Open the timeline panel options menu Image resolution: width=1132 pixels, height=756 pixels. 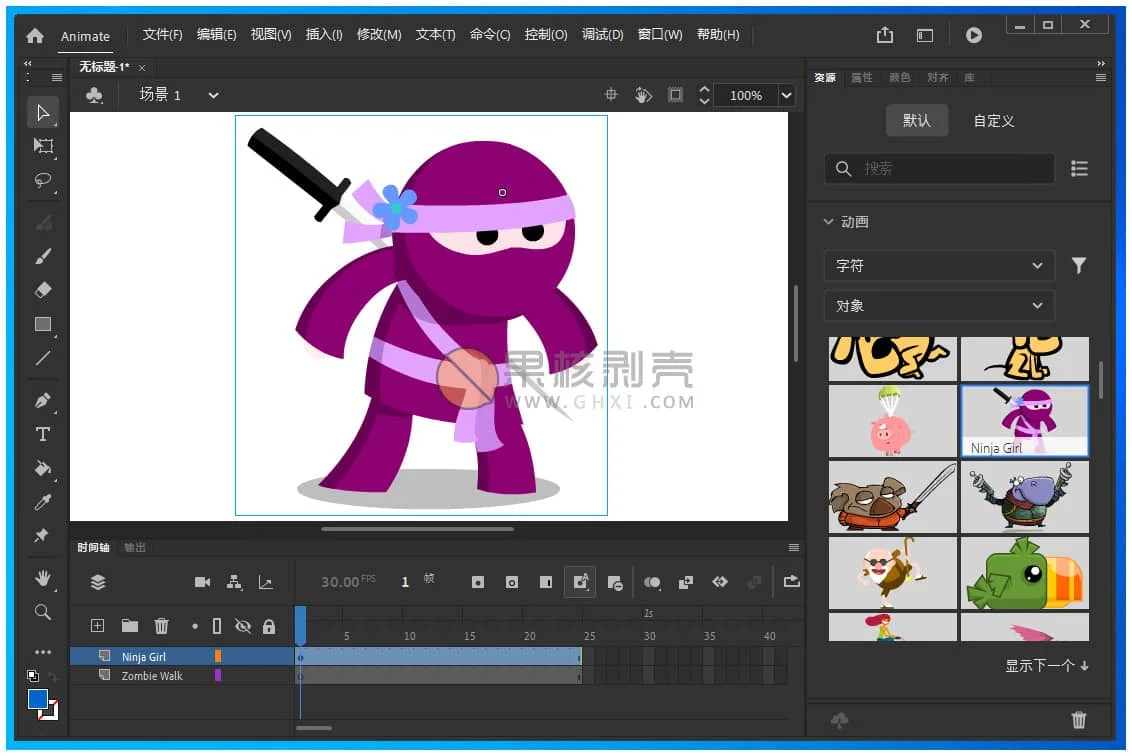click(x=793, y=547)
